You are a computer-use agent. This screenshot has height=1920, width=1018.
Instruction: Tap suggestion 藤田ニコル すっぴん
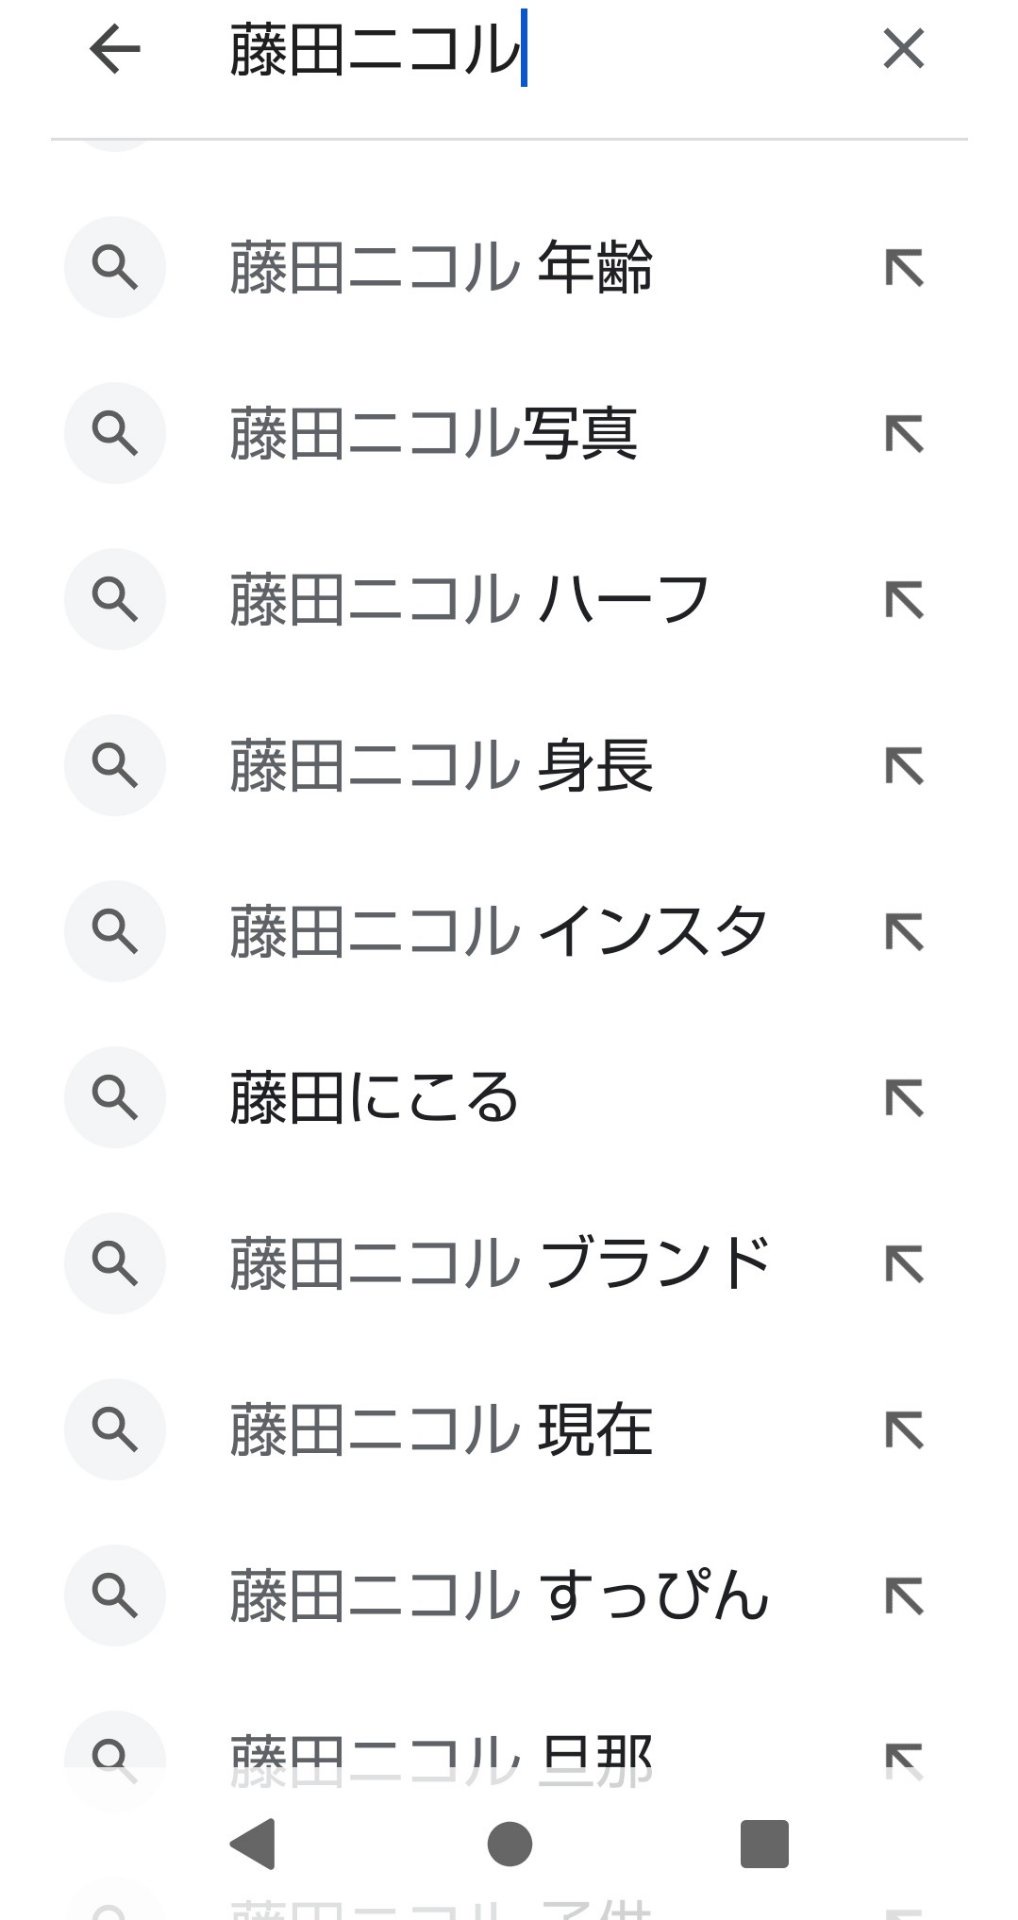click(x=499, y=1596)
